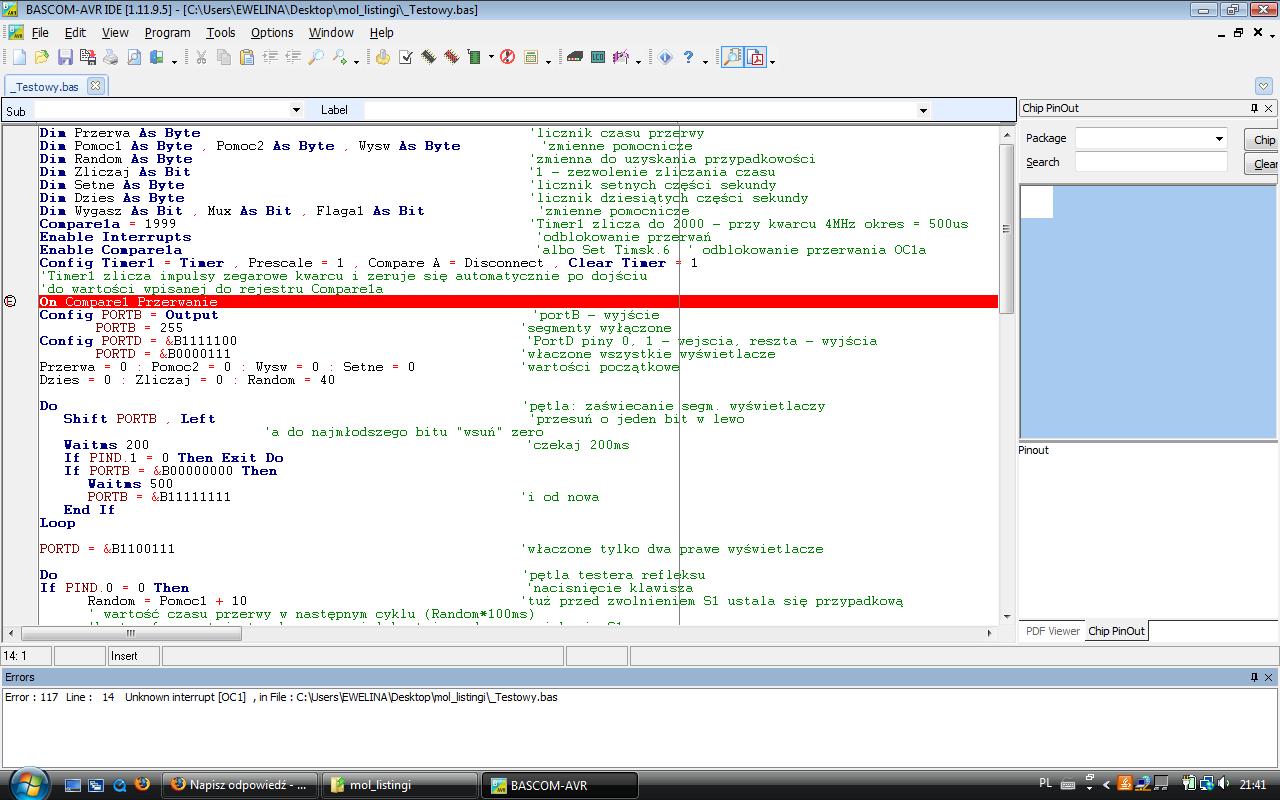Open BASCOM-AVR from Windows taskbar
The width and height of the screenshot is (1280, 800).
click(560, 785)
